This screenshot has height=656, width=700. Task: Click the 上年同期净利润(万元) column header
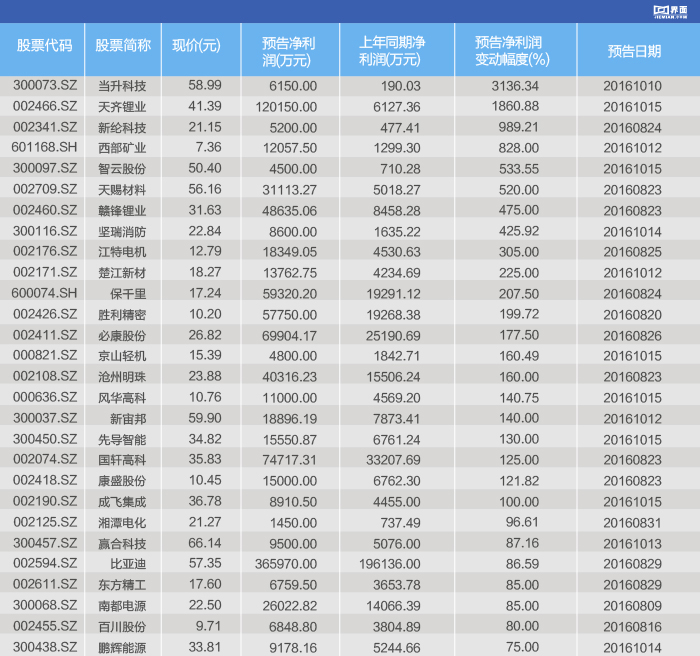[x=392, y=51]
